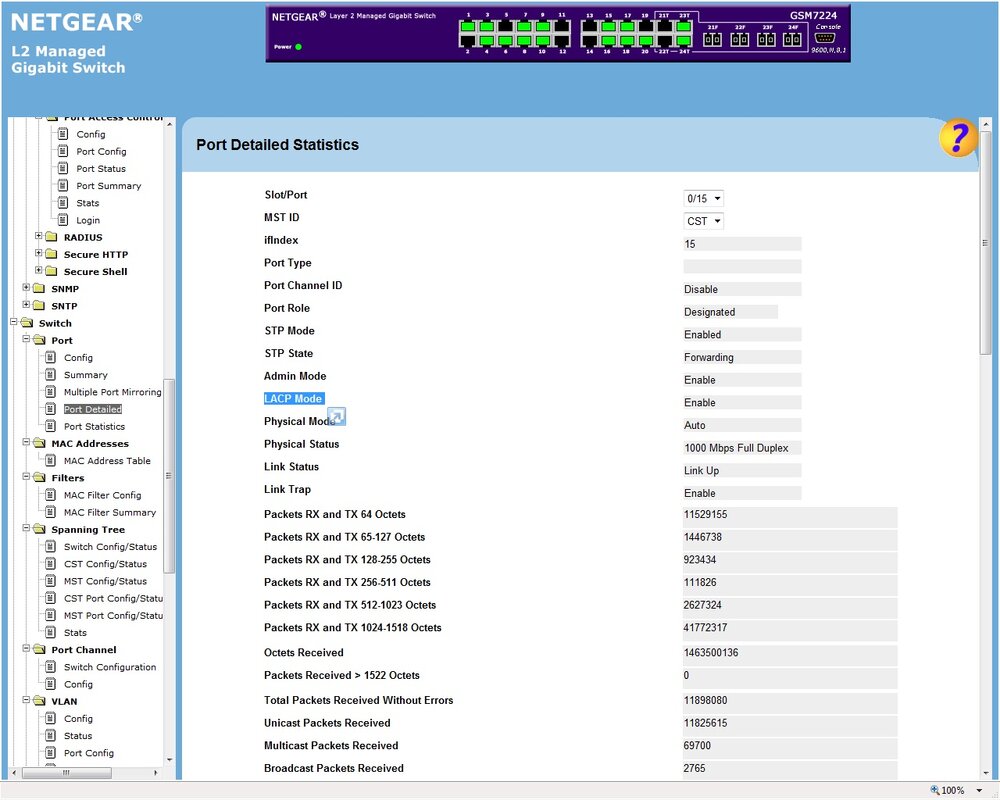The height and width of the screenshot is (800, 1000).
Task: Collapse the Switch tree node
Action: point(13,322)
